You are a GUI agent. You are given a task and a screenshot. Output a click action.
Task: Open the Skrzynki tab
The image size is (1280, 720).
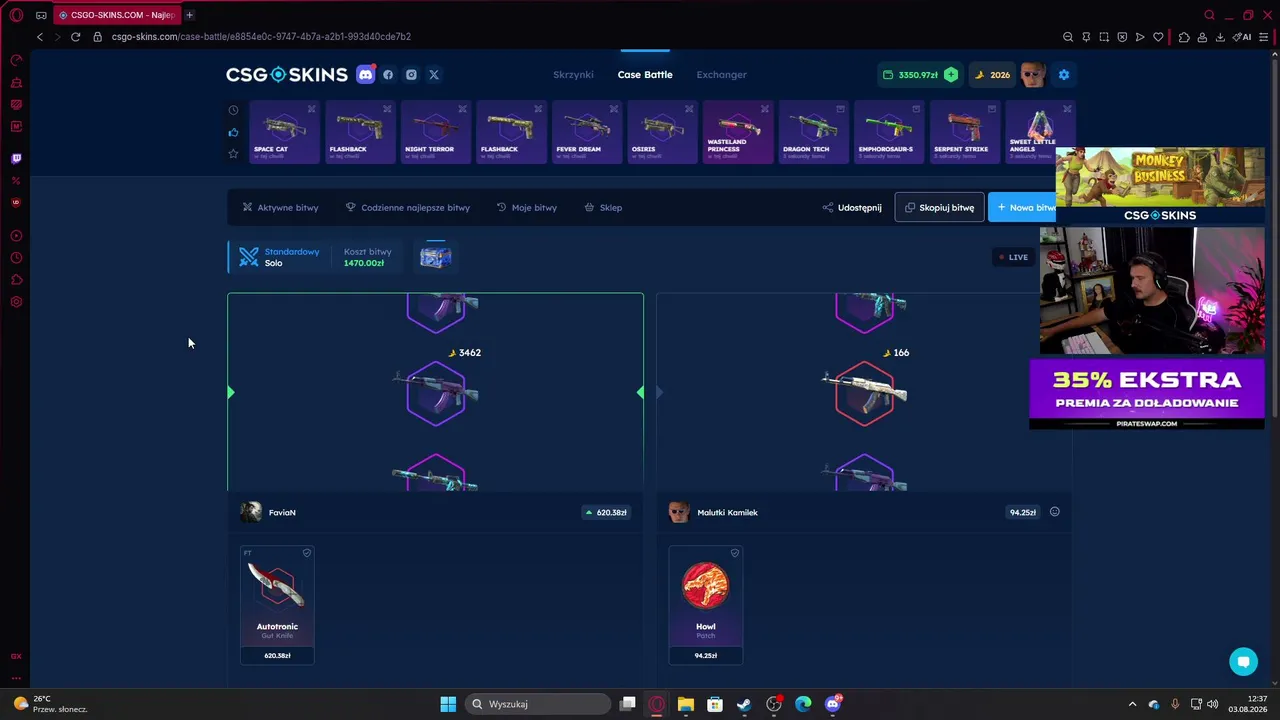tap(573, 74)
